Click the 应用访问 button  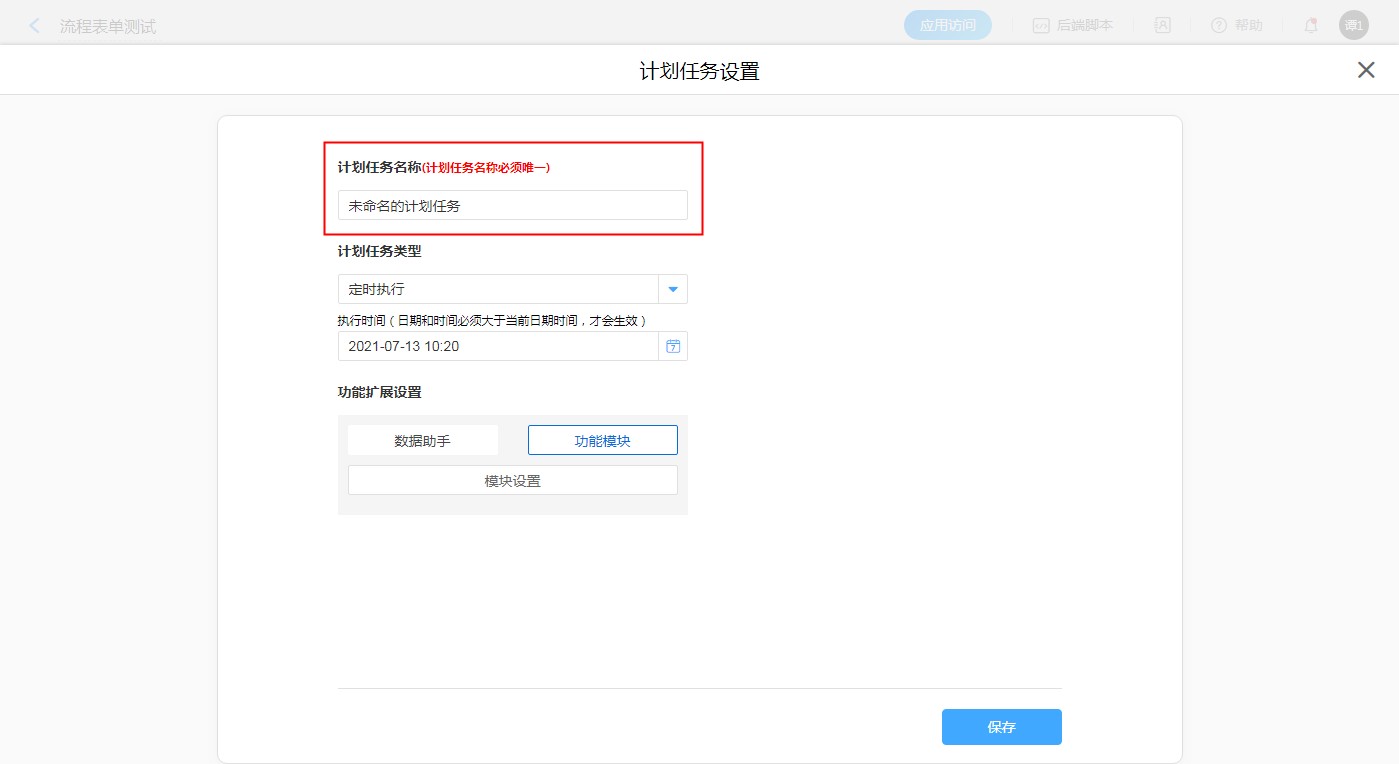947,26
